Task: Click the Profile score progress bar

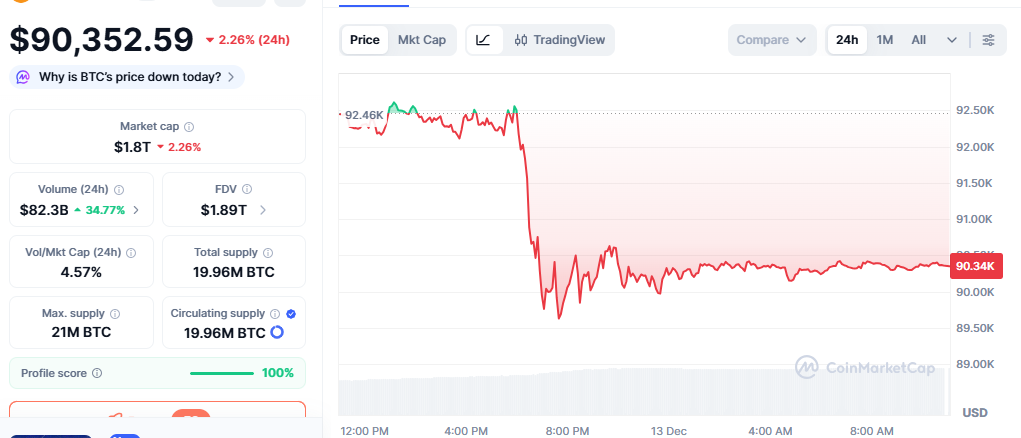Action: [221, 373]
